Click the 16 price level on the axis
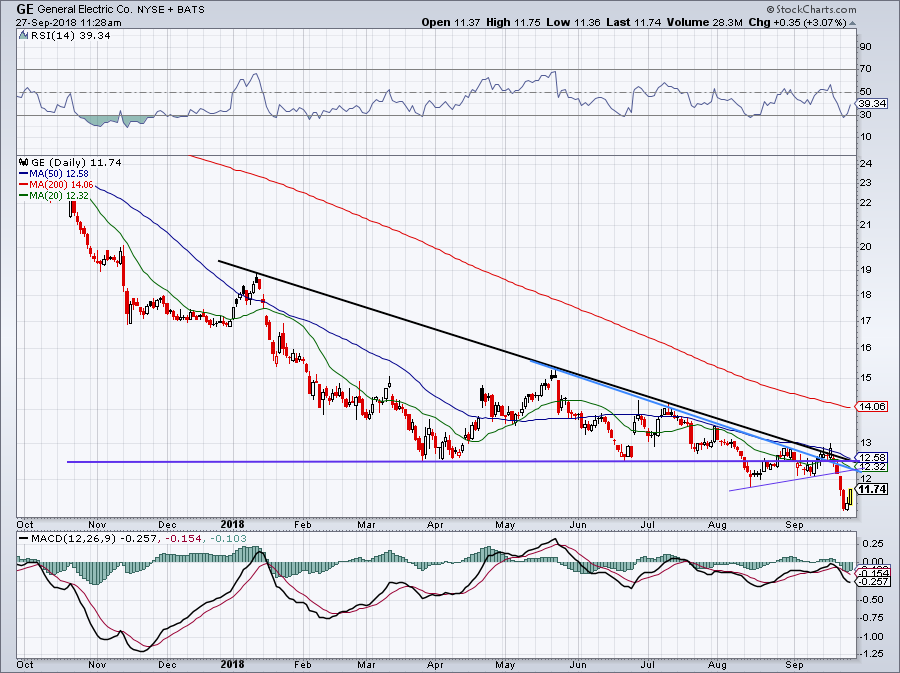900x673 pixels. 866,348
